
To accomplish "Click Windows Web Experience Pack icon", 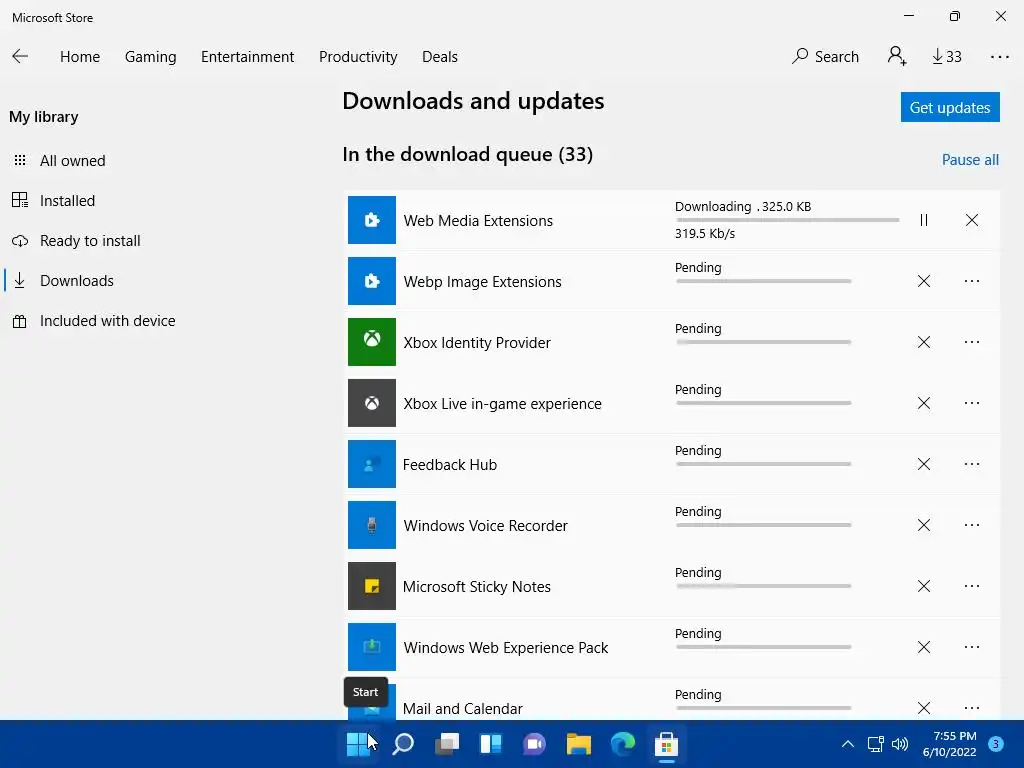I will tap(372, 647).
